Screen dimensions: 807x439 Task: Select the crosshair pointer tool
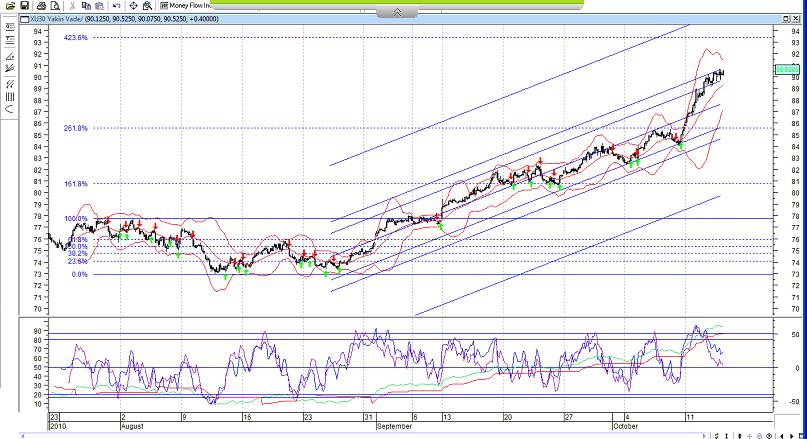[x=133, y=6]
